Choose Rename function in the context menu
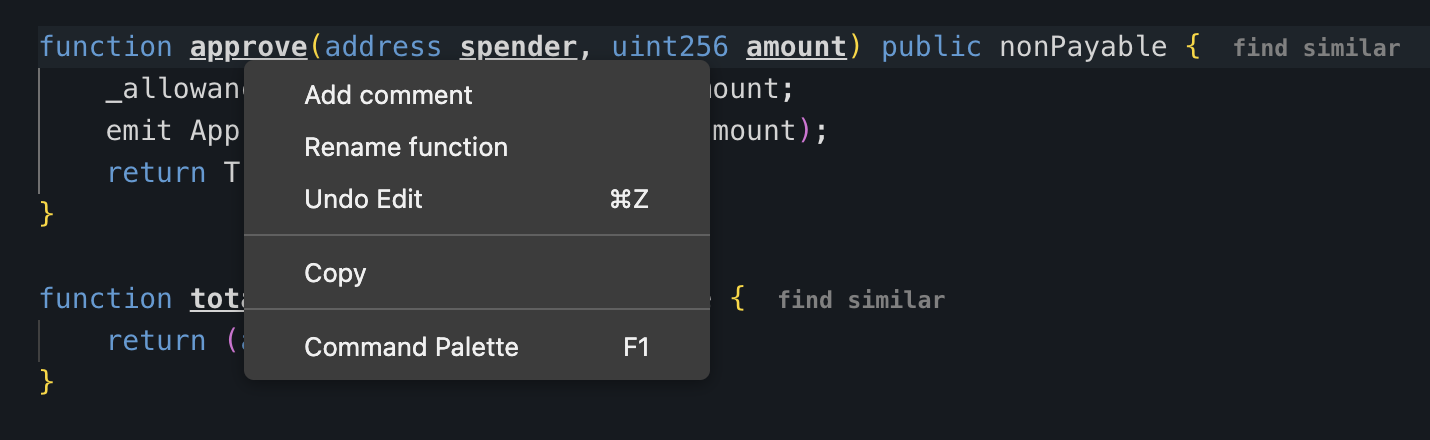The image size is (1430, 440). (x=406, y=148)
